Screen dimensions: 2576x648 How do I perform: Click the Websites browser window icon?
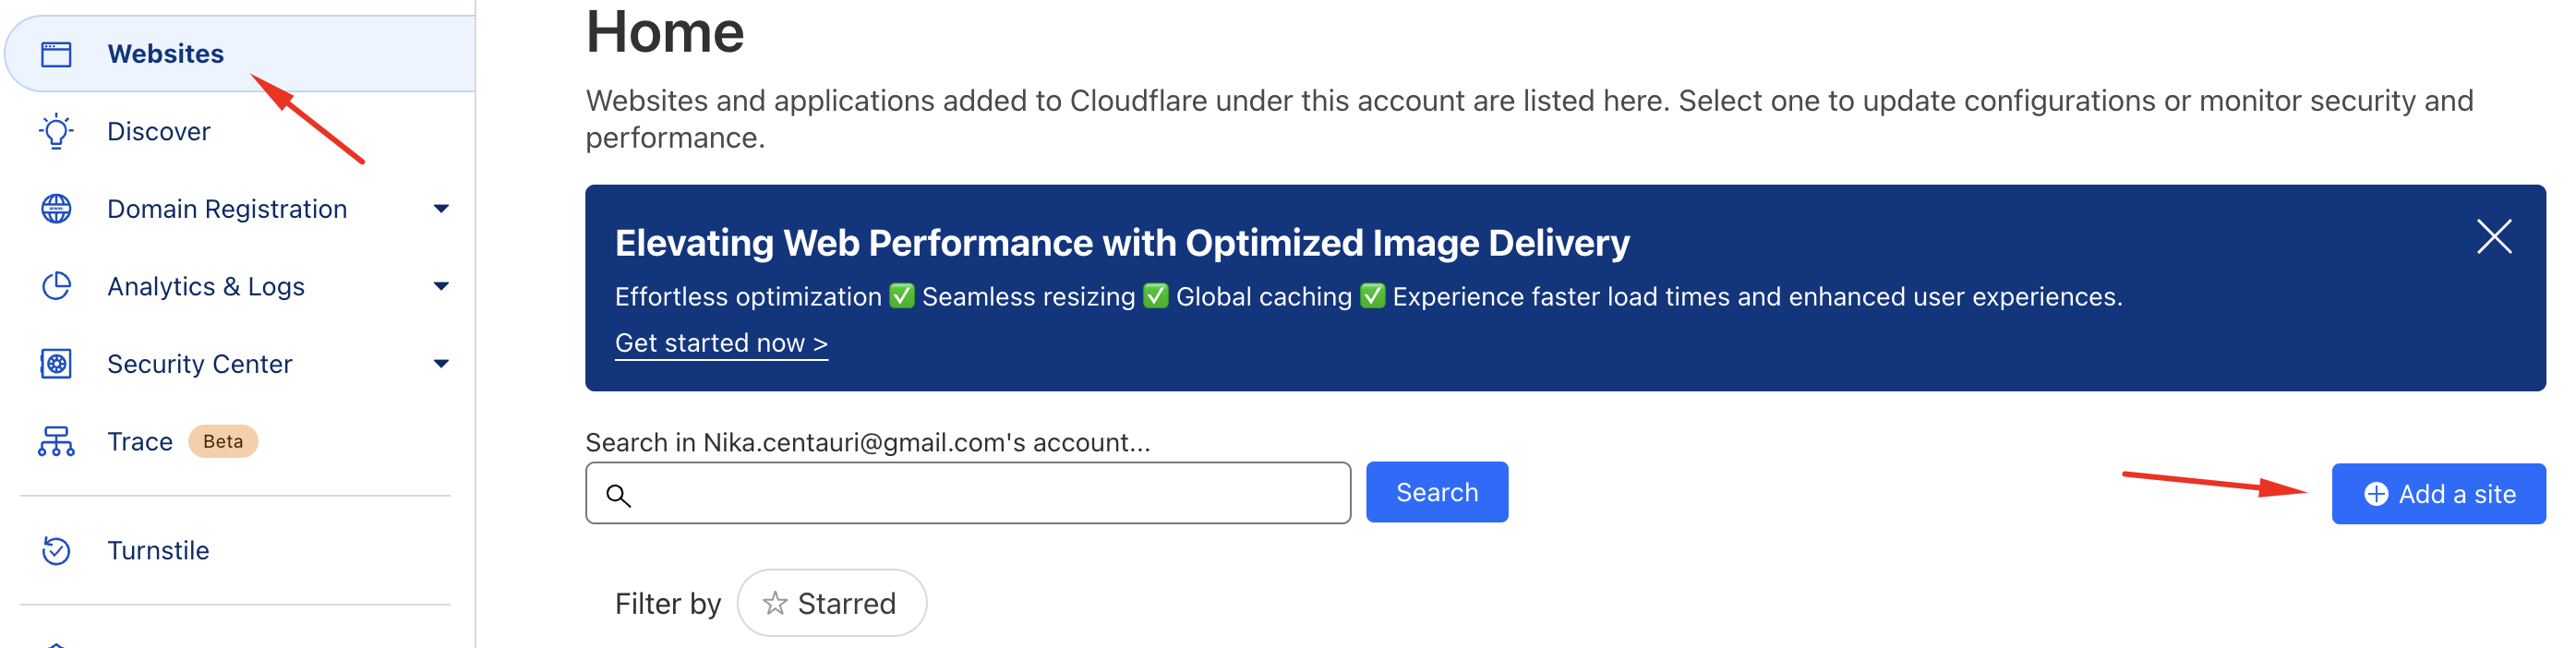click(56, 54)
